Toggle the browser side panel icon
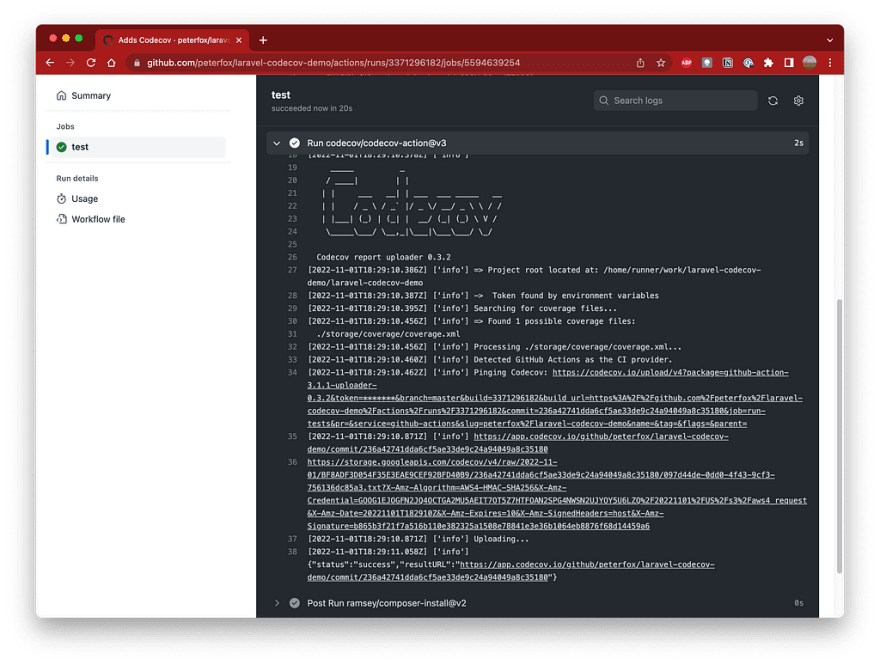The height and width of the screenshot is (665, 880). [789, 63]
